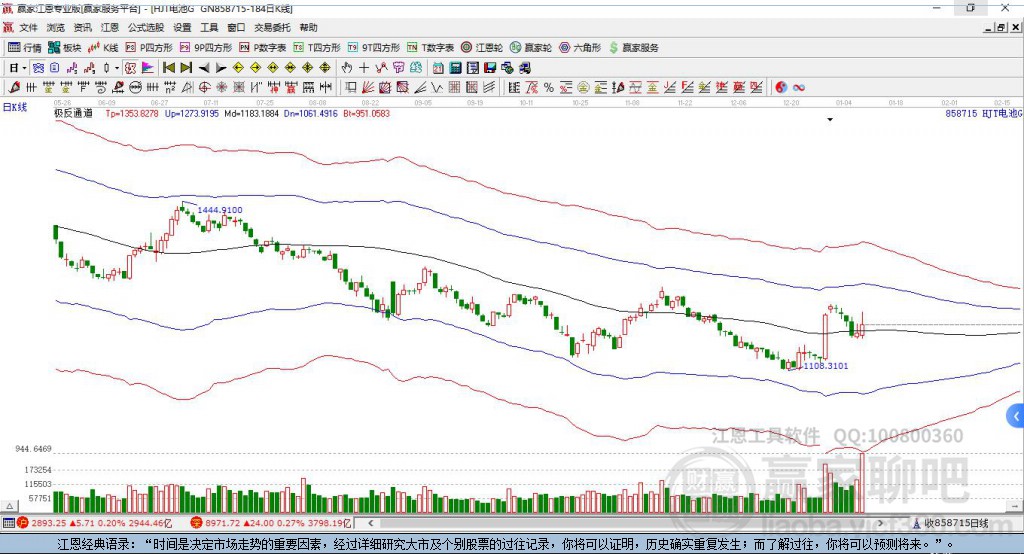1024x554 pixels.
Task: Click the 收858715日线 status entry
Action: pyautogui.click(x=950, y=523)
